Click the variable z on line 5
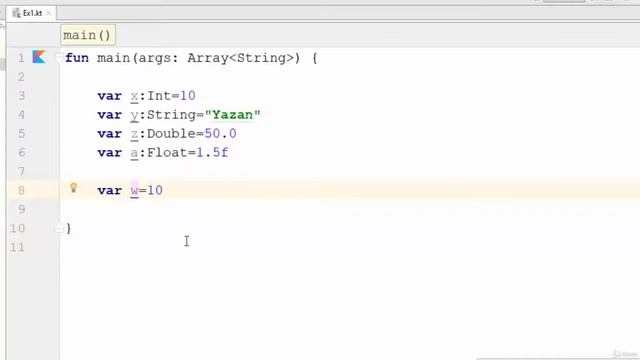This screenshot has height=360, width=640. 134,134
